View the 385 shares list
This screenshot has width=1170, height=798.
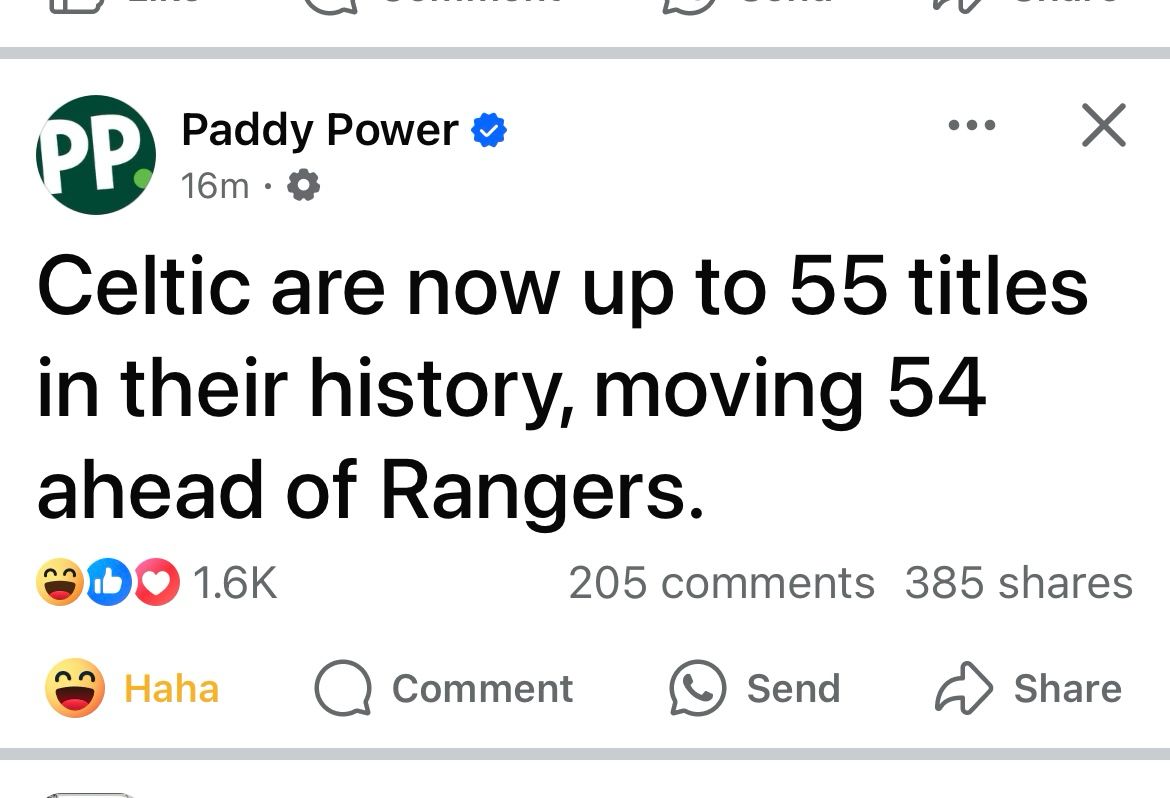click(1019, 582)
